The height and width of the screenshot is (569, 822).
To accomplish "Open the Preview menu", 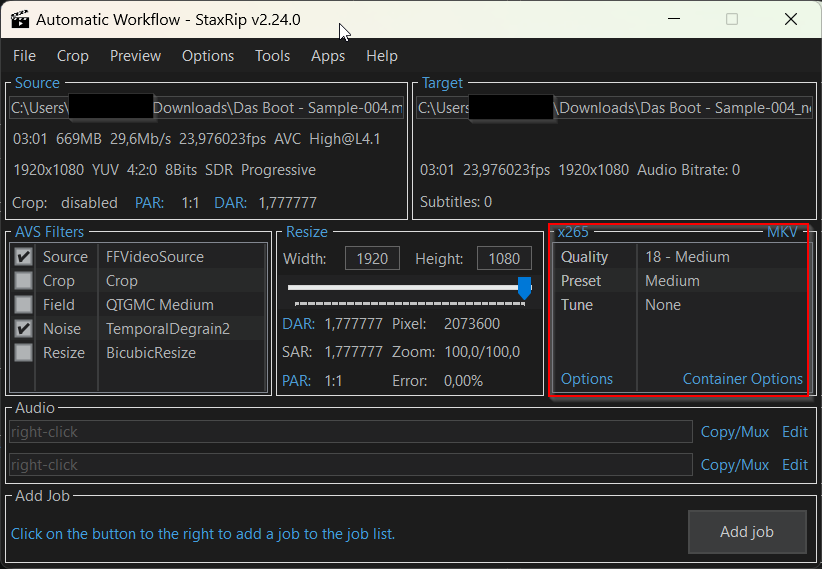I will (x=135, y=56).
